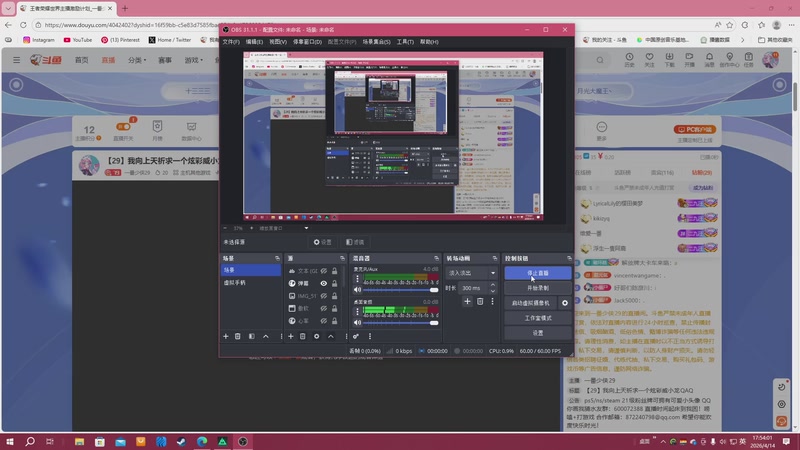Undock the 场景 panel with its float icon
This screenshot has height=450, width=800.
tap(278, 259)
